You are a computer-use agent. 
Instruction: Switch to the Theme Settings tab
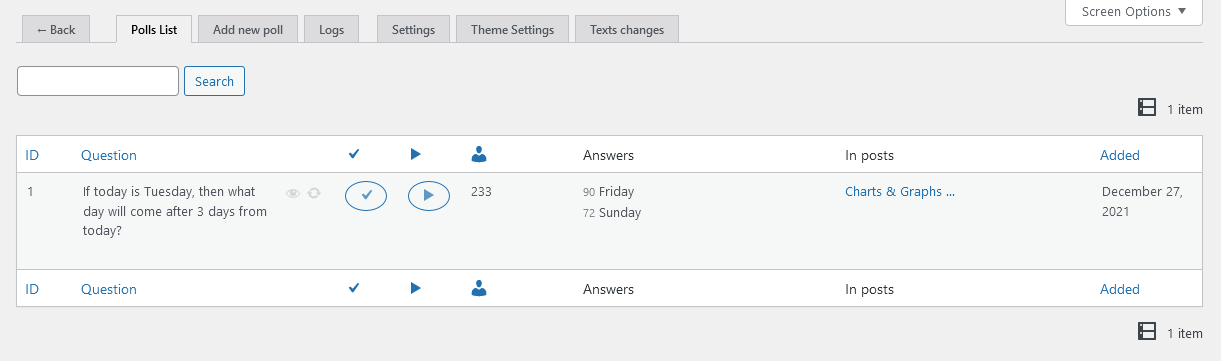pos(512,30)
